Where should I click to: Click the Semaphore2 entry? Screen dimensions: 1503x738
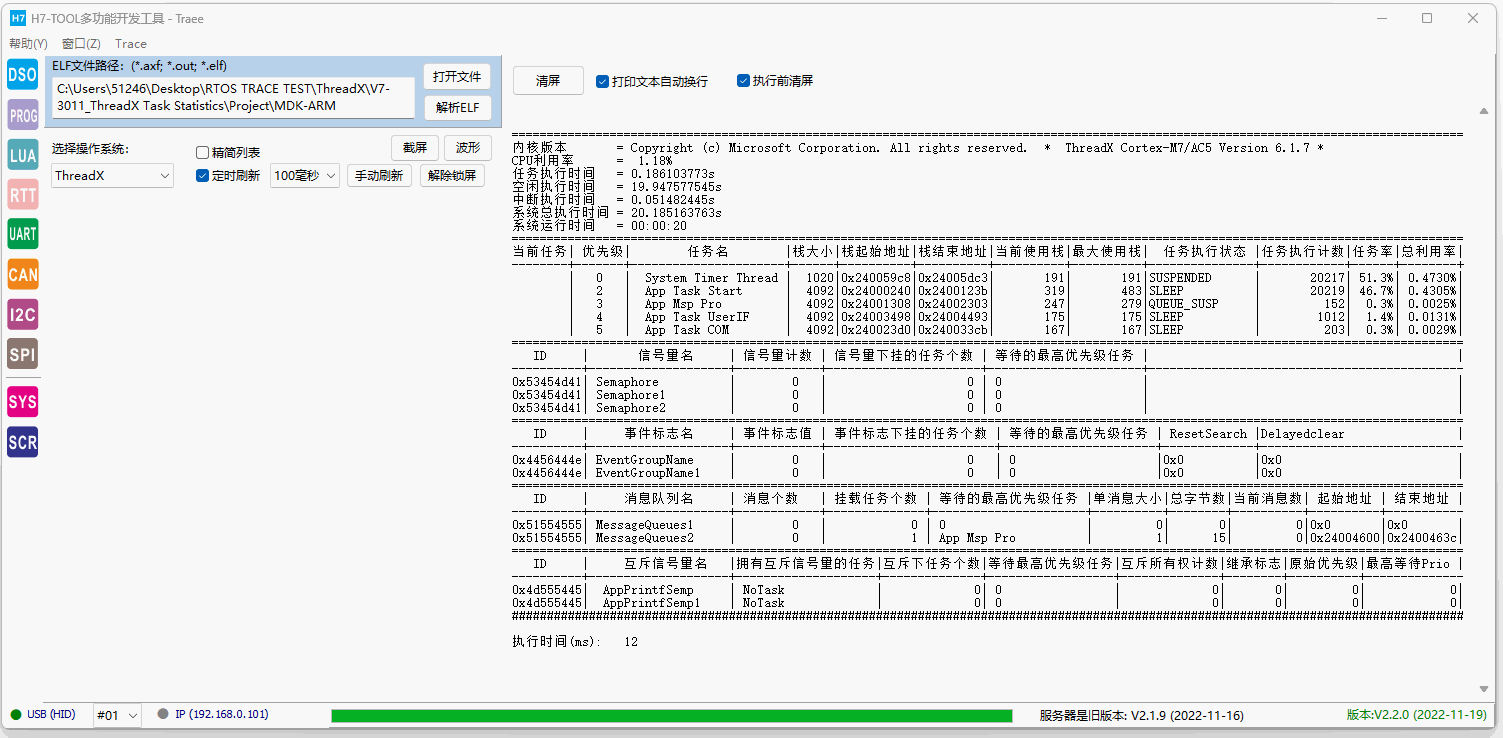click(630, 408)
